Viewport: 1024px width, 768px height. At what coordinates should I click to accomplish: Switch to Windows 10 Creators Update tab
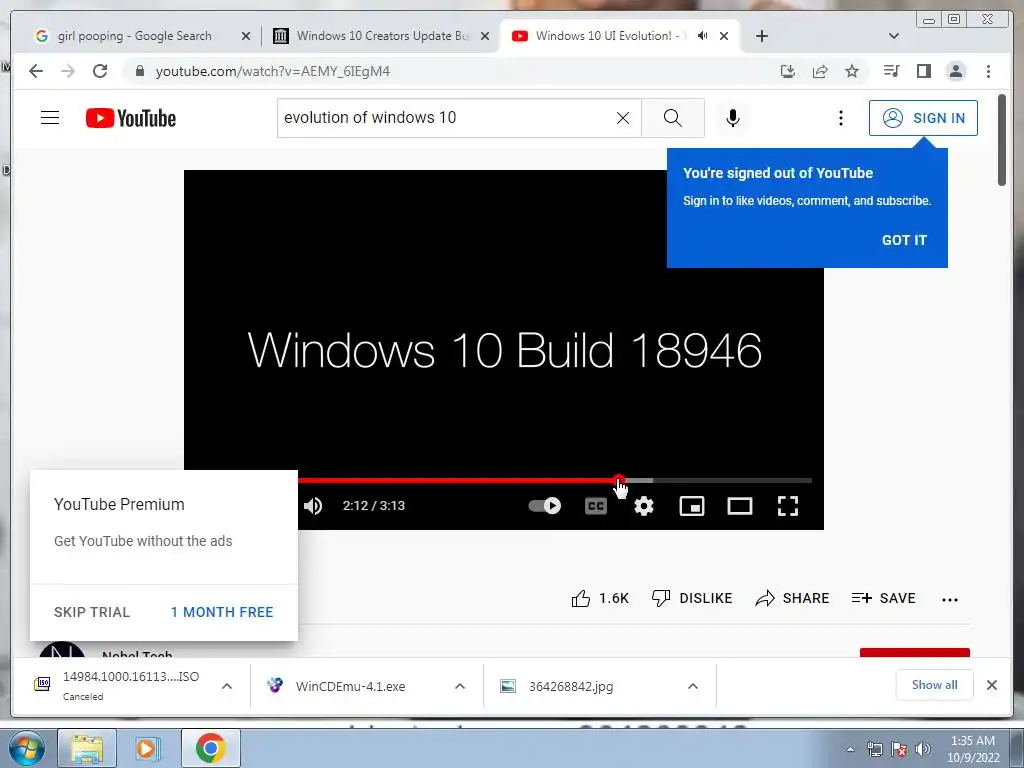(x=383, y=36)
